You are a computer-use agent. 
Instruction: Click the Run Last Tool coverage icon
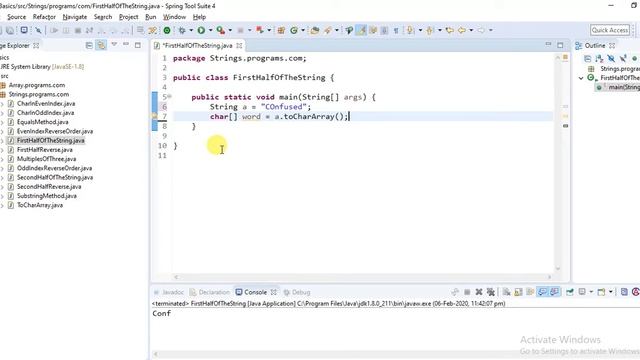pos(220,30)
